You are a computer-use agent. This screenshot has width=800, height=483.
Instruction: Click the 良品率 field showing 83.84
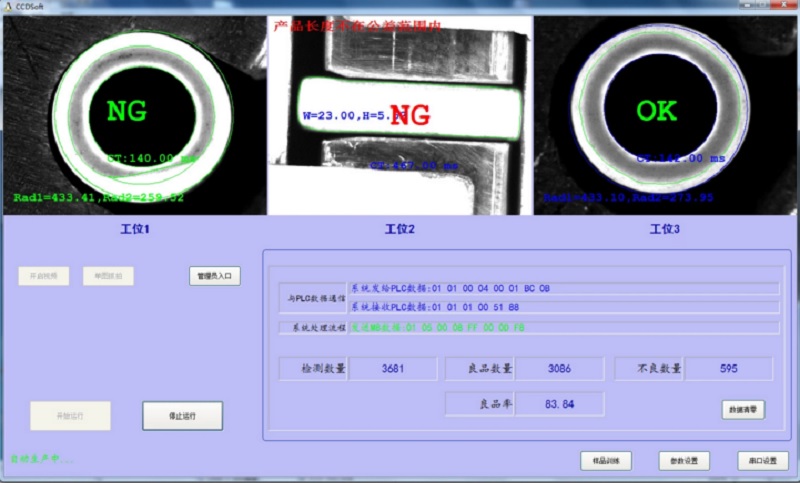[x=559, y=404]
